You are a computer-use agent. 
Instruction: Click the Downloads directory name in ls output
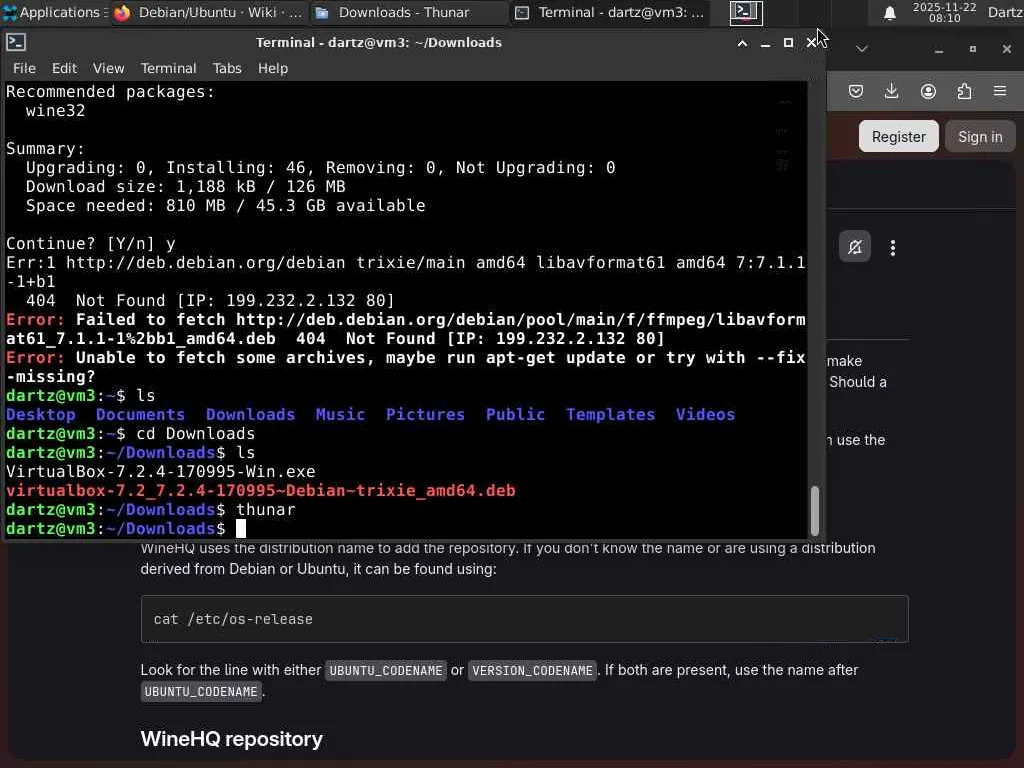[x=250, y=415]
